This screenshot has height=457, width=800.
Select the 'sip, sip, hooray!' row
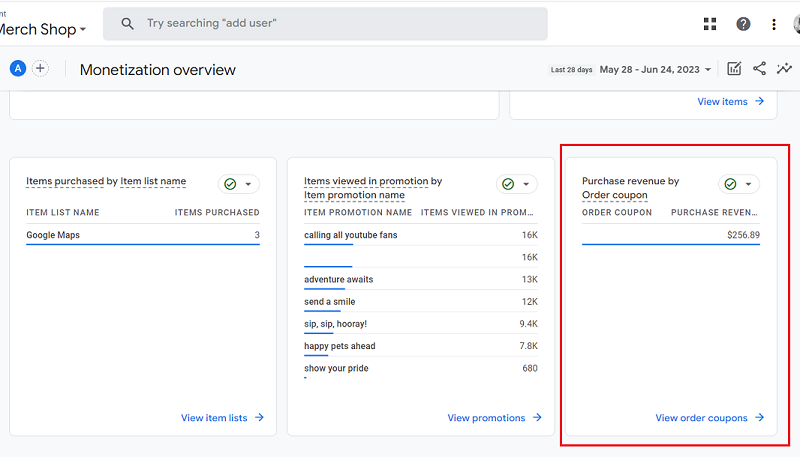[420, 324]
